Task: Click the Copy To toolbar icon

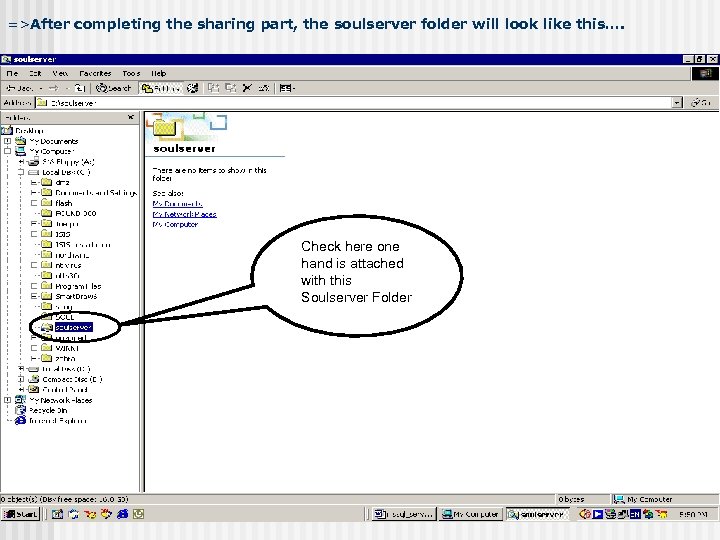Action: [231, 88]
